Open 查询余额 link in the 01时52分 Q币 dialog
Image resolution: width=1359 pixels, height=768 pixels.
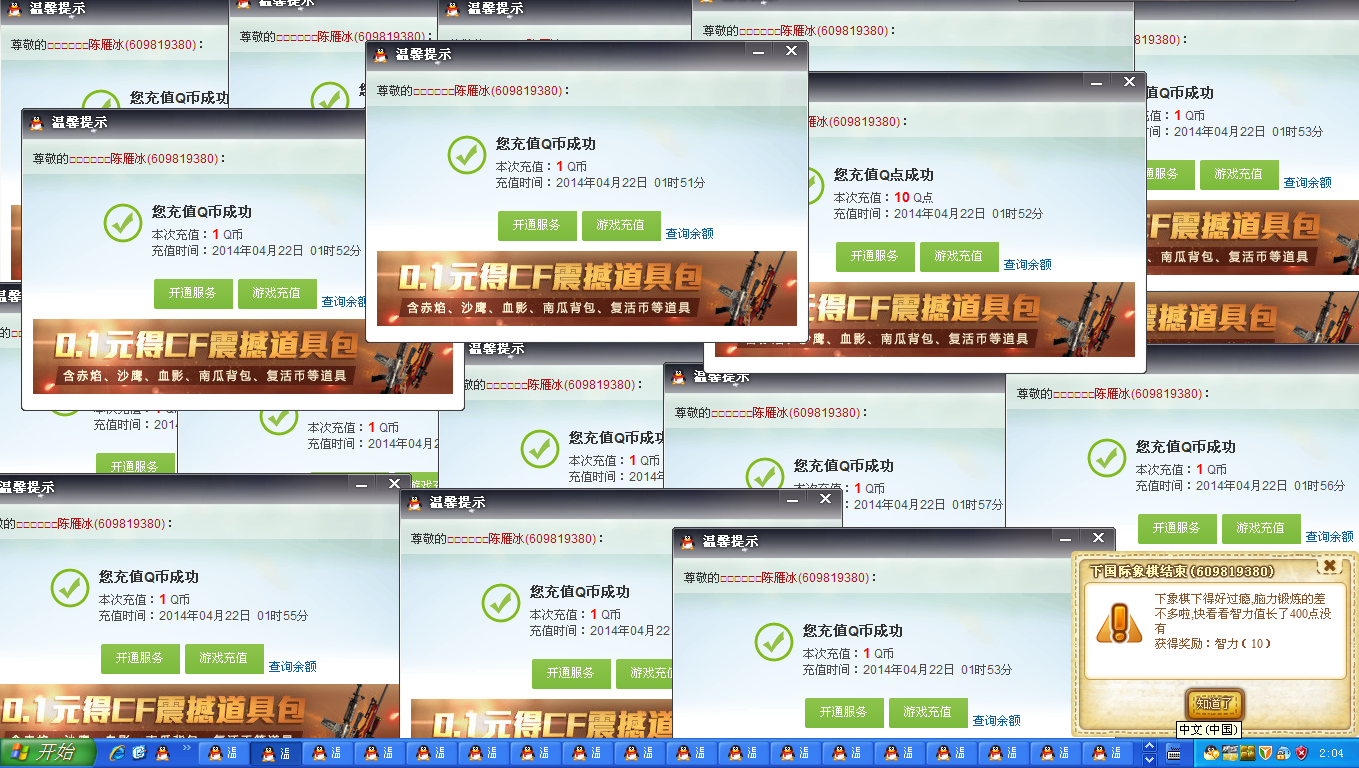[x=344, y=302]
